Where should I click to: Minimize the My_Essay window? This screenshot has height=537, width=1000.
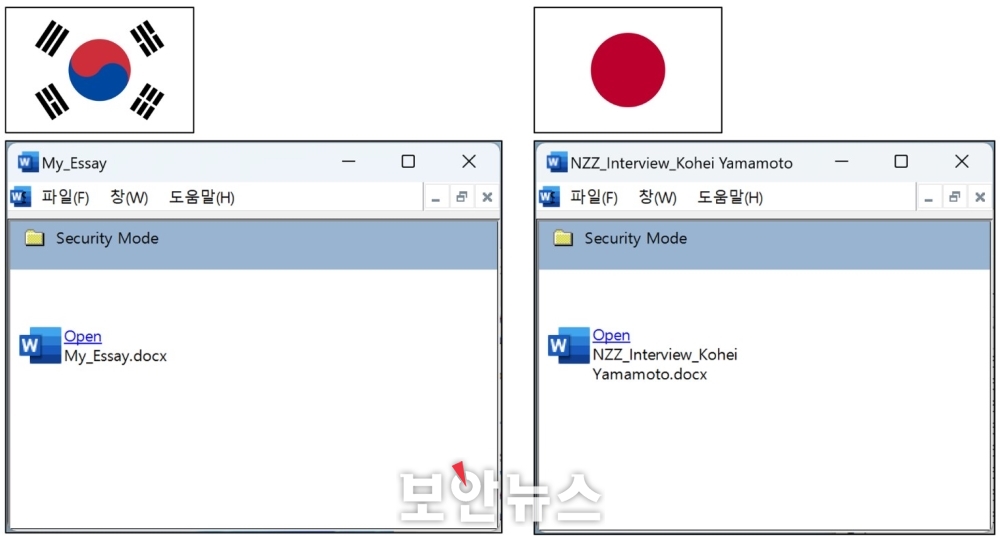[x=348, y=161]
